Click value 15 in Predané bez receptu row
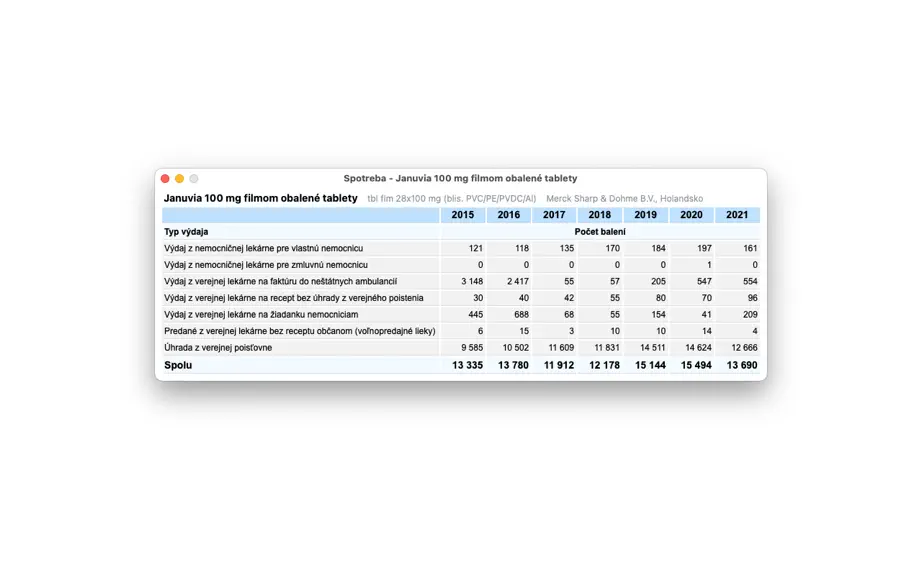922x576 pixels. tap(524, 331)
